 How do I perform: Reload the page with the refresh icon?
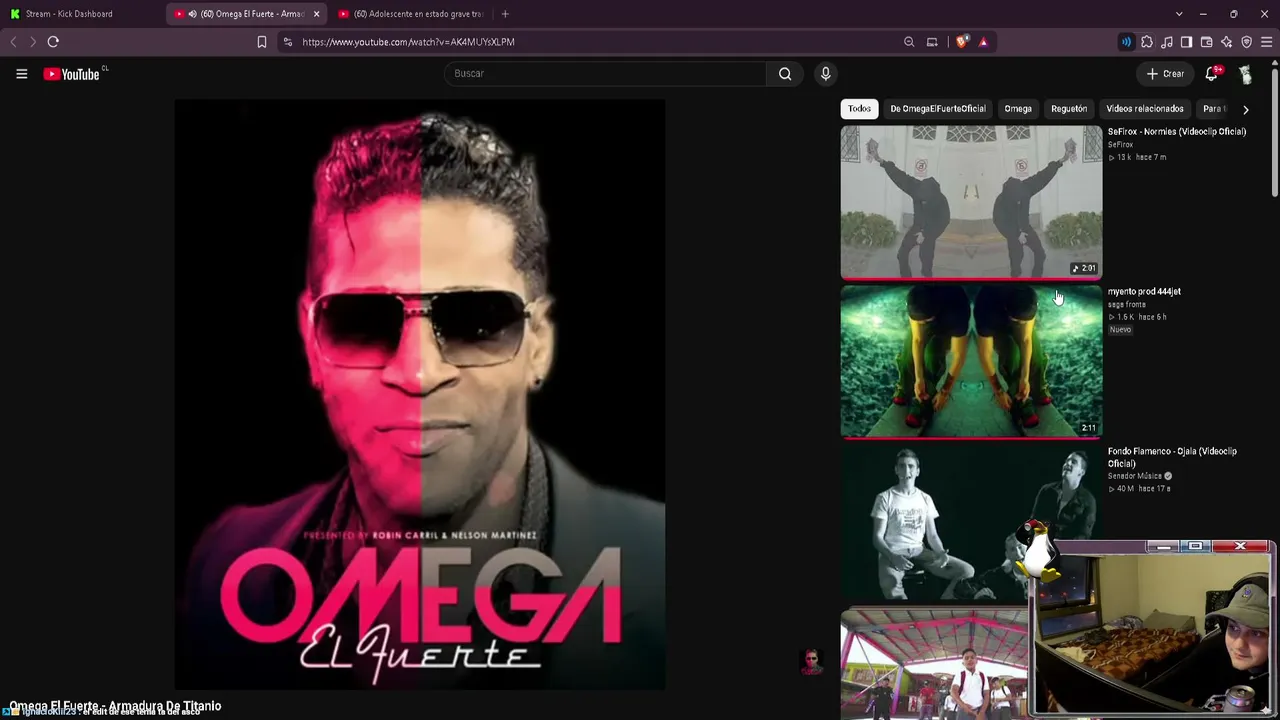pos(53,42)
